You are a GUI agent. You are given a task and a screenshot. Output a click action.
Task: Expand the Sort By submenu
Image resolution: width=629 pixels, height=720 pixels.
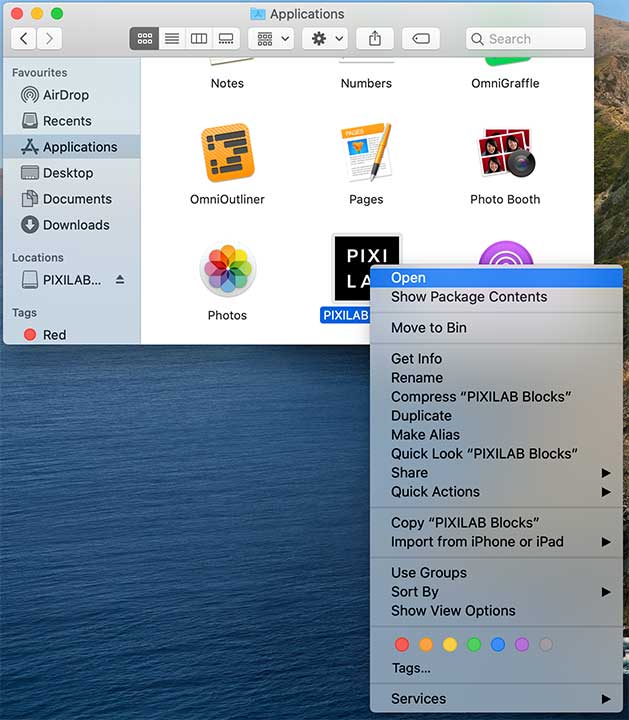tap(496, 591)
